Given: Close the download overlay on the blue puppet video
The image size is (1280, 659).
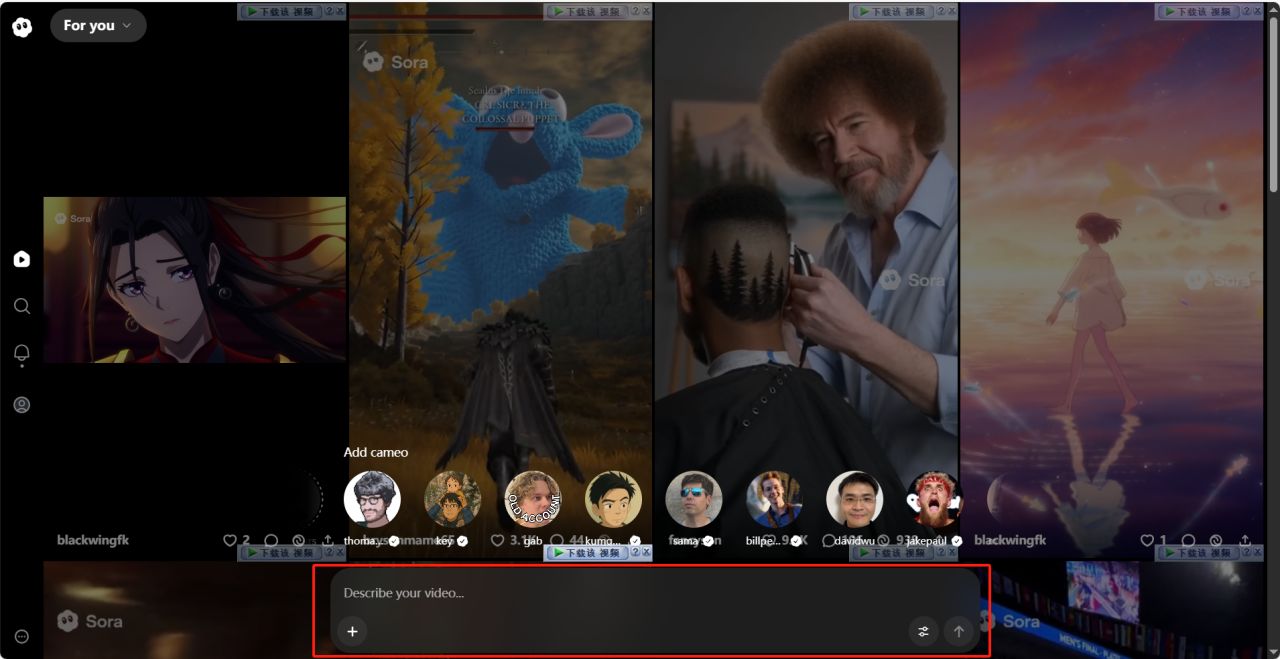Looking at the screenshot, I should (x=645, y=11).
